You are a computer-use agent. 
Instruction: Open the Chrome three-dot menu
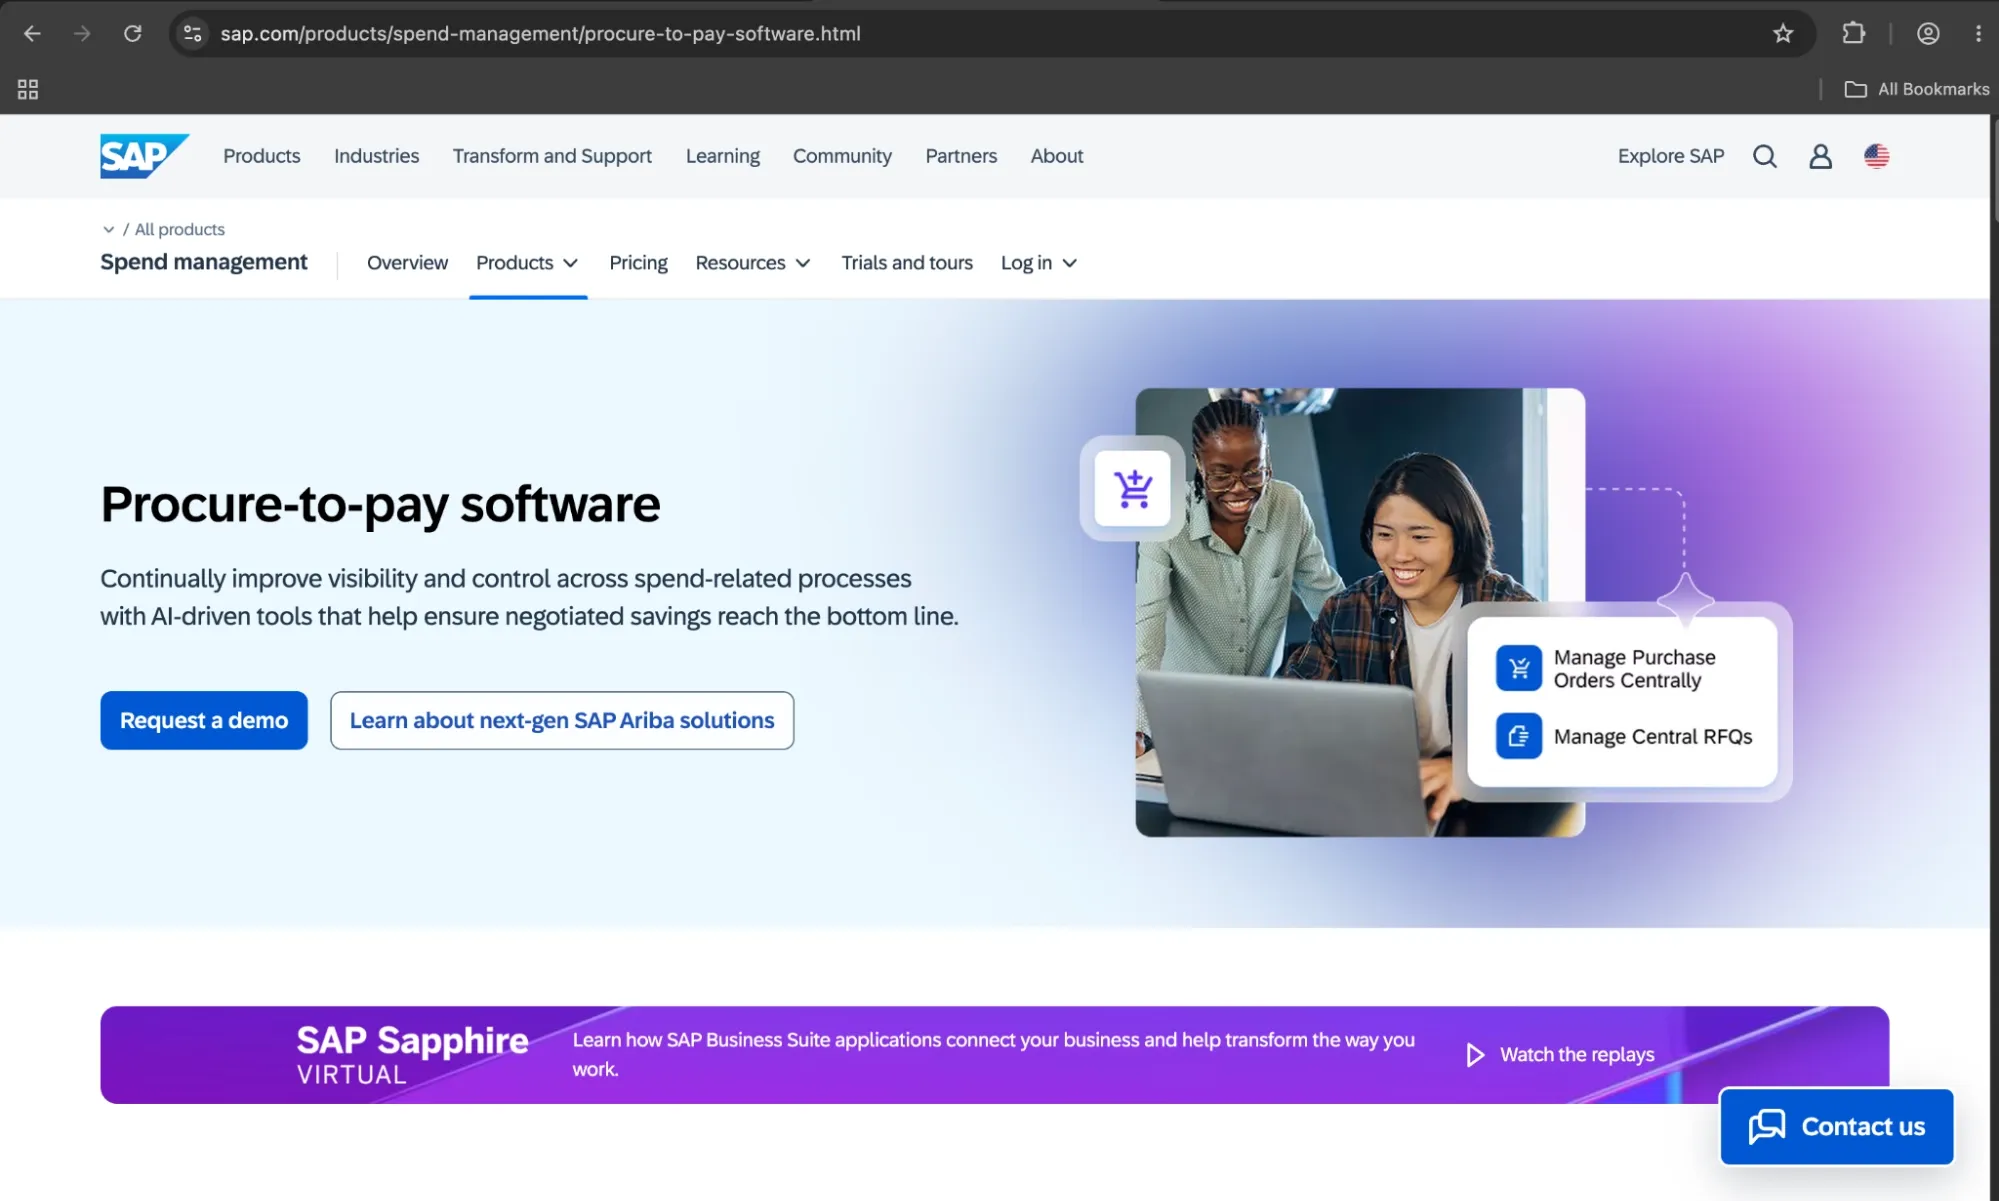tap(1978, 34)
